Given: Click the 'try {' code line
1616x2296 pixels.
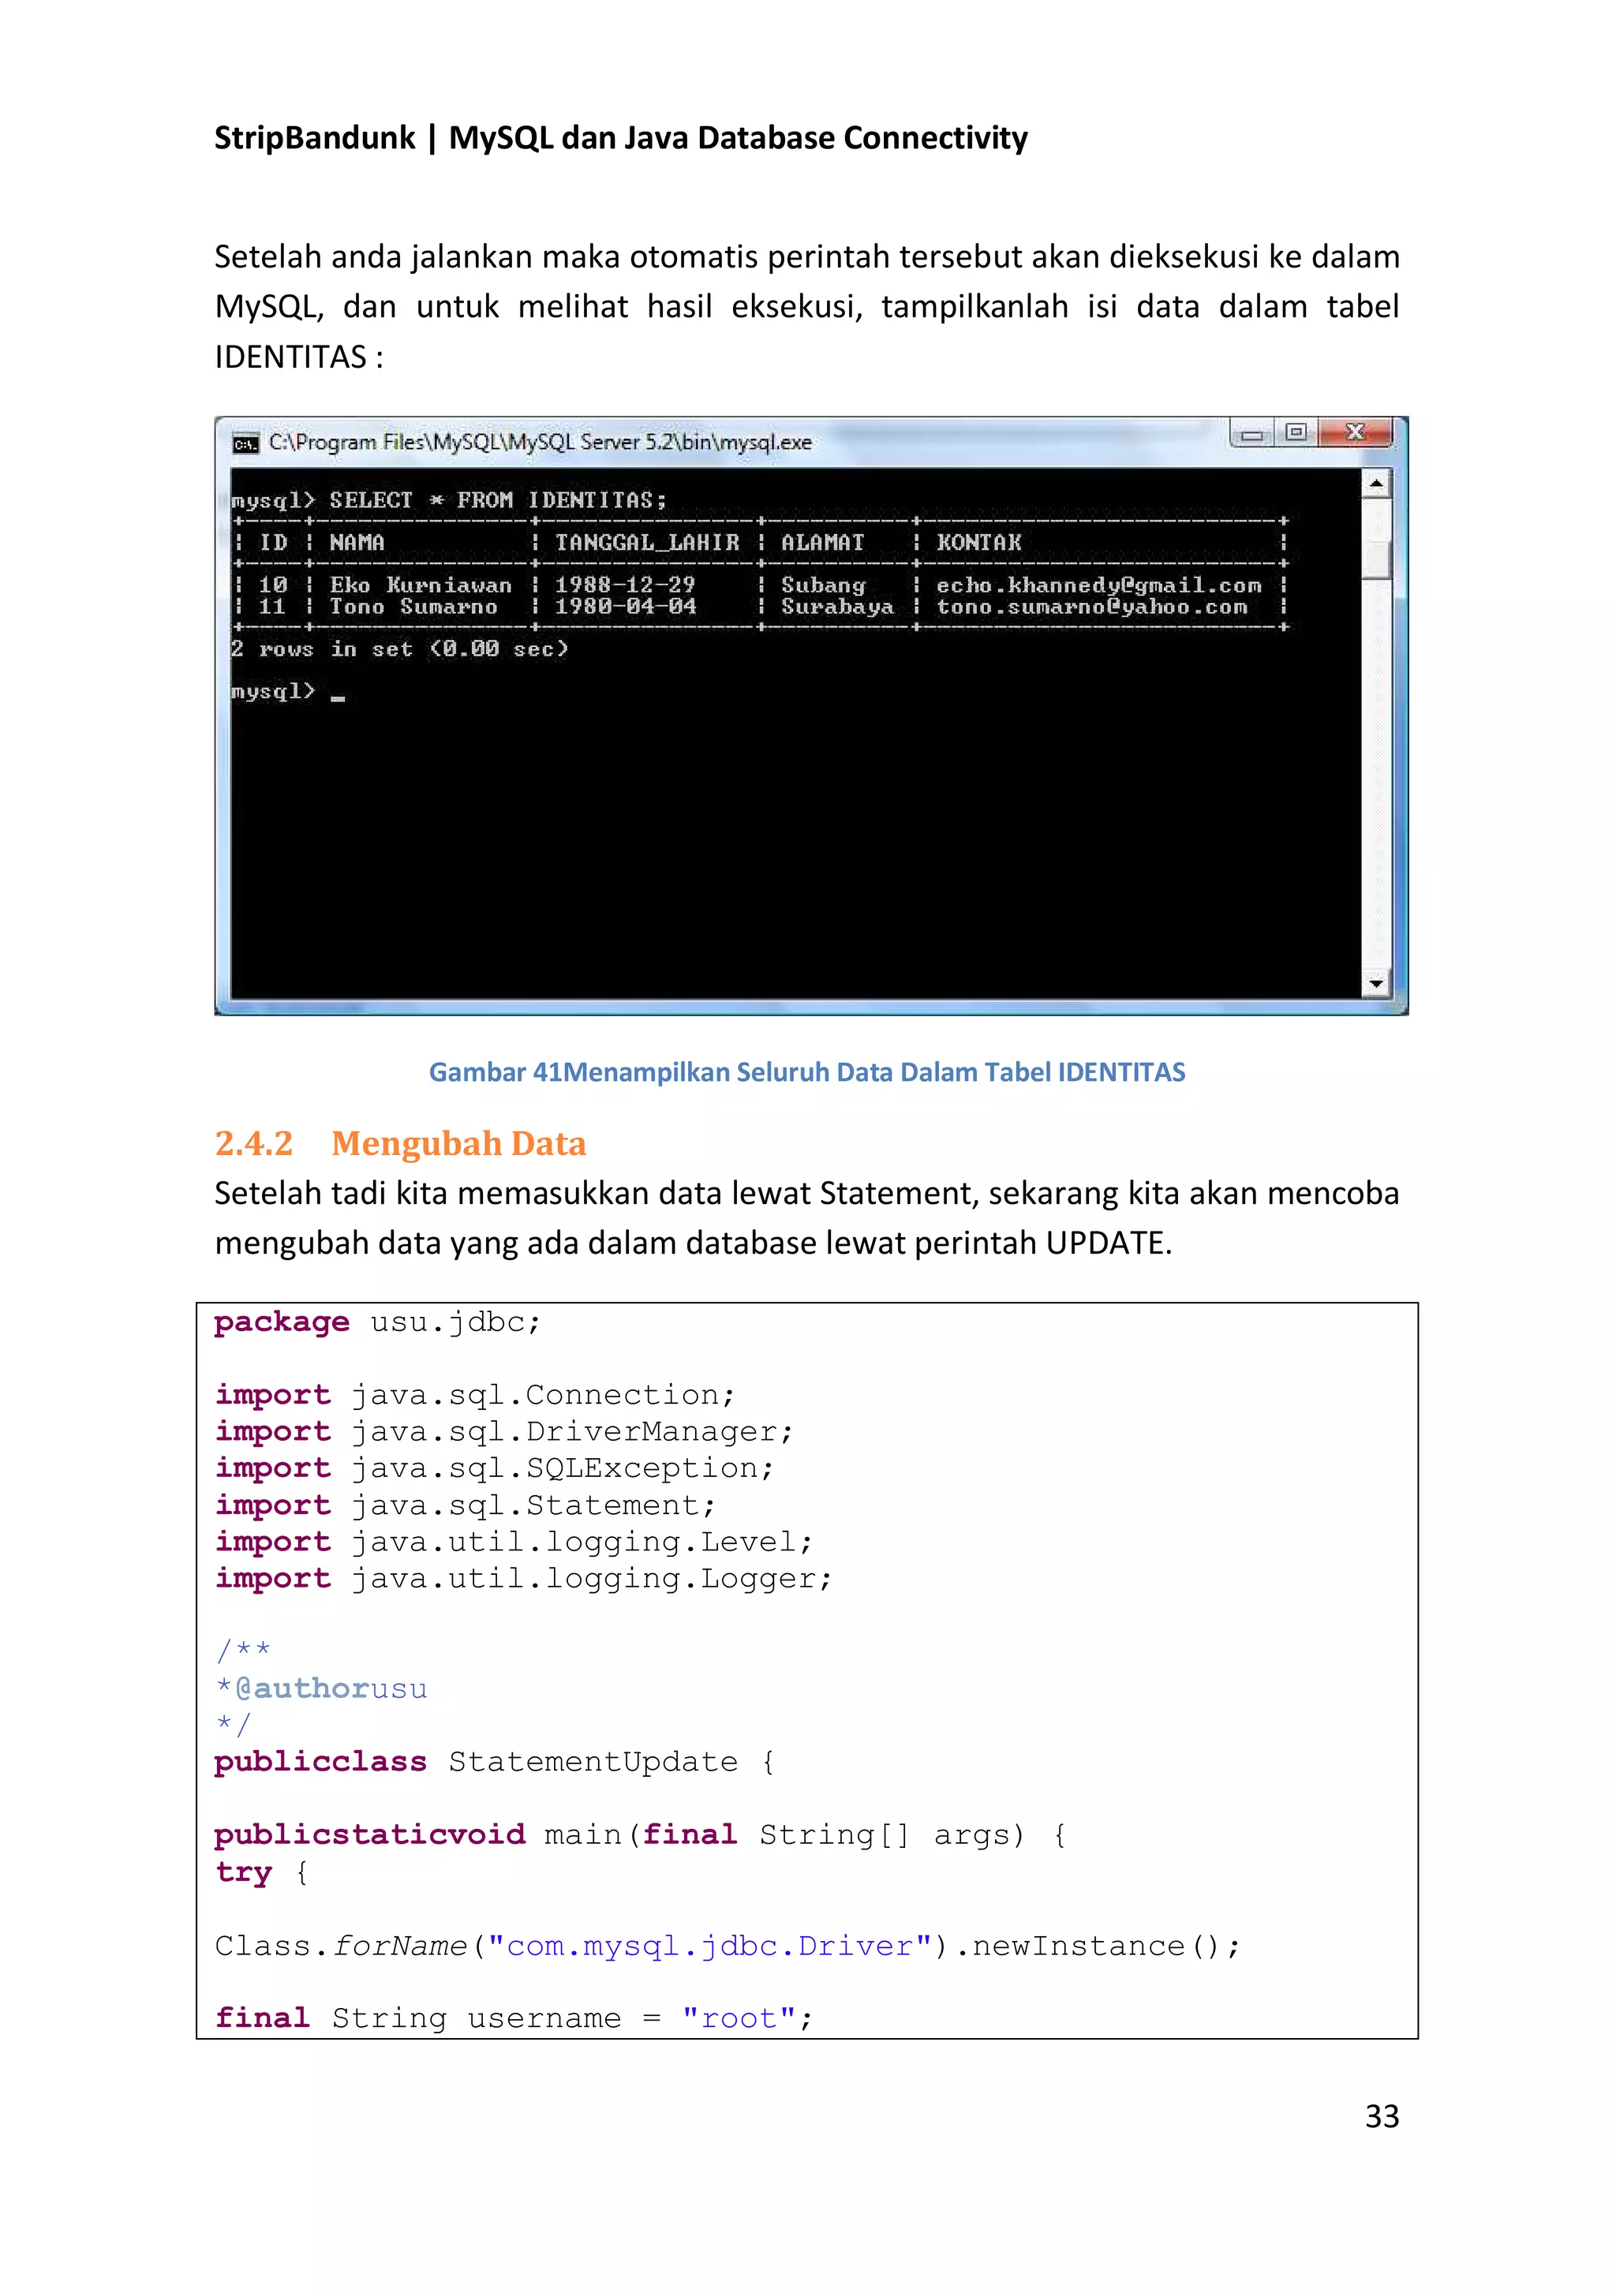Looking at the screenshot, I should point(261,1872).
